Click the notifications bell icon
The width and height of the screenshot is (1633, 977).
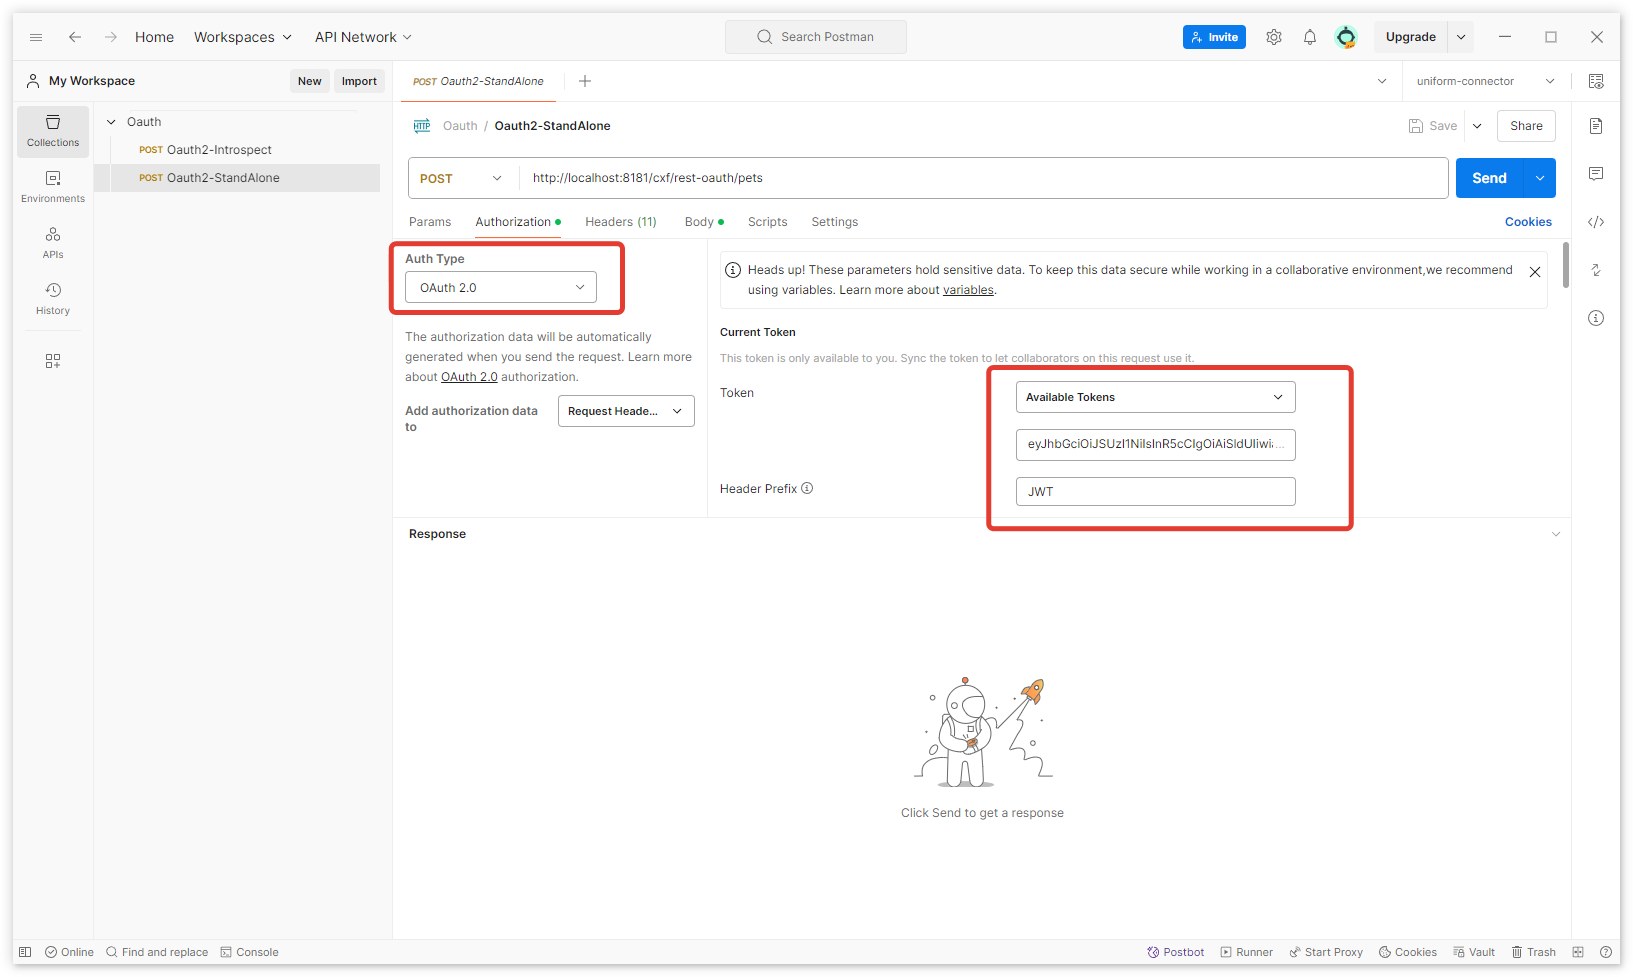click(1309, 37)
